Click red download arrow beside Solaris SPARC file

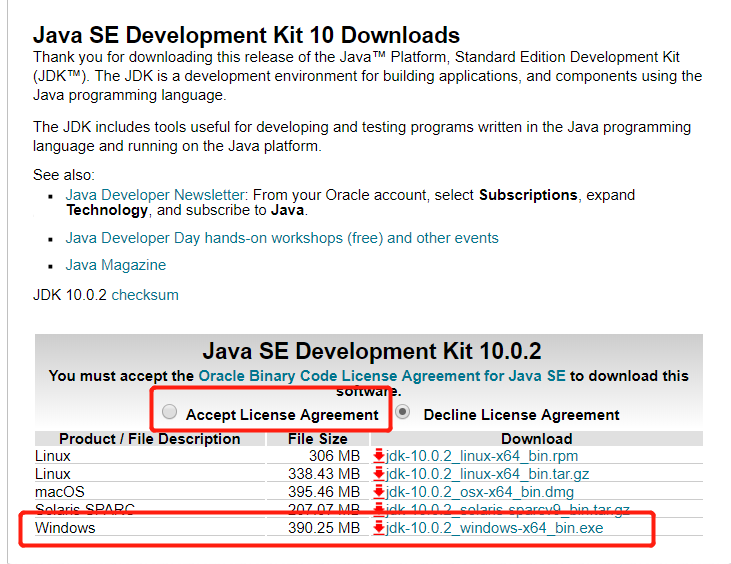tap(379, 510)
